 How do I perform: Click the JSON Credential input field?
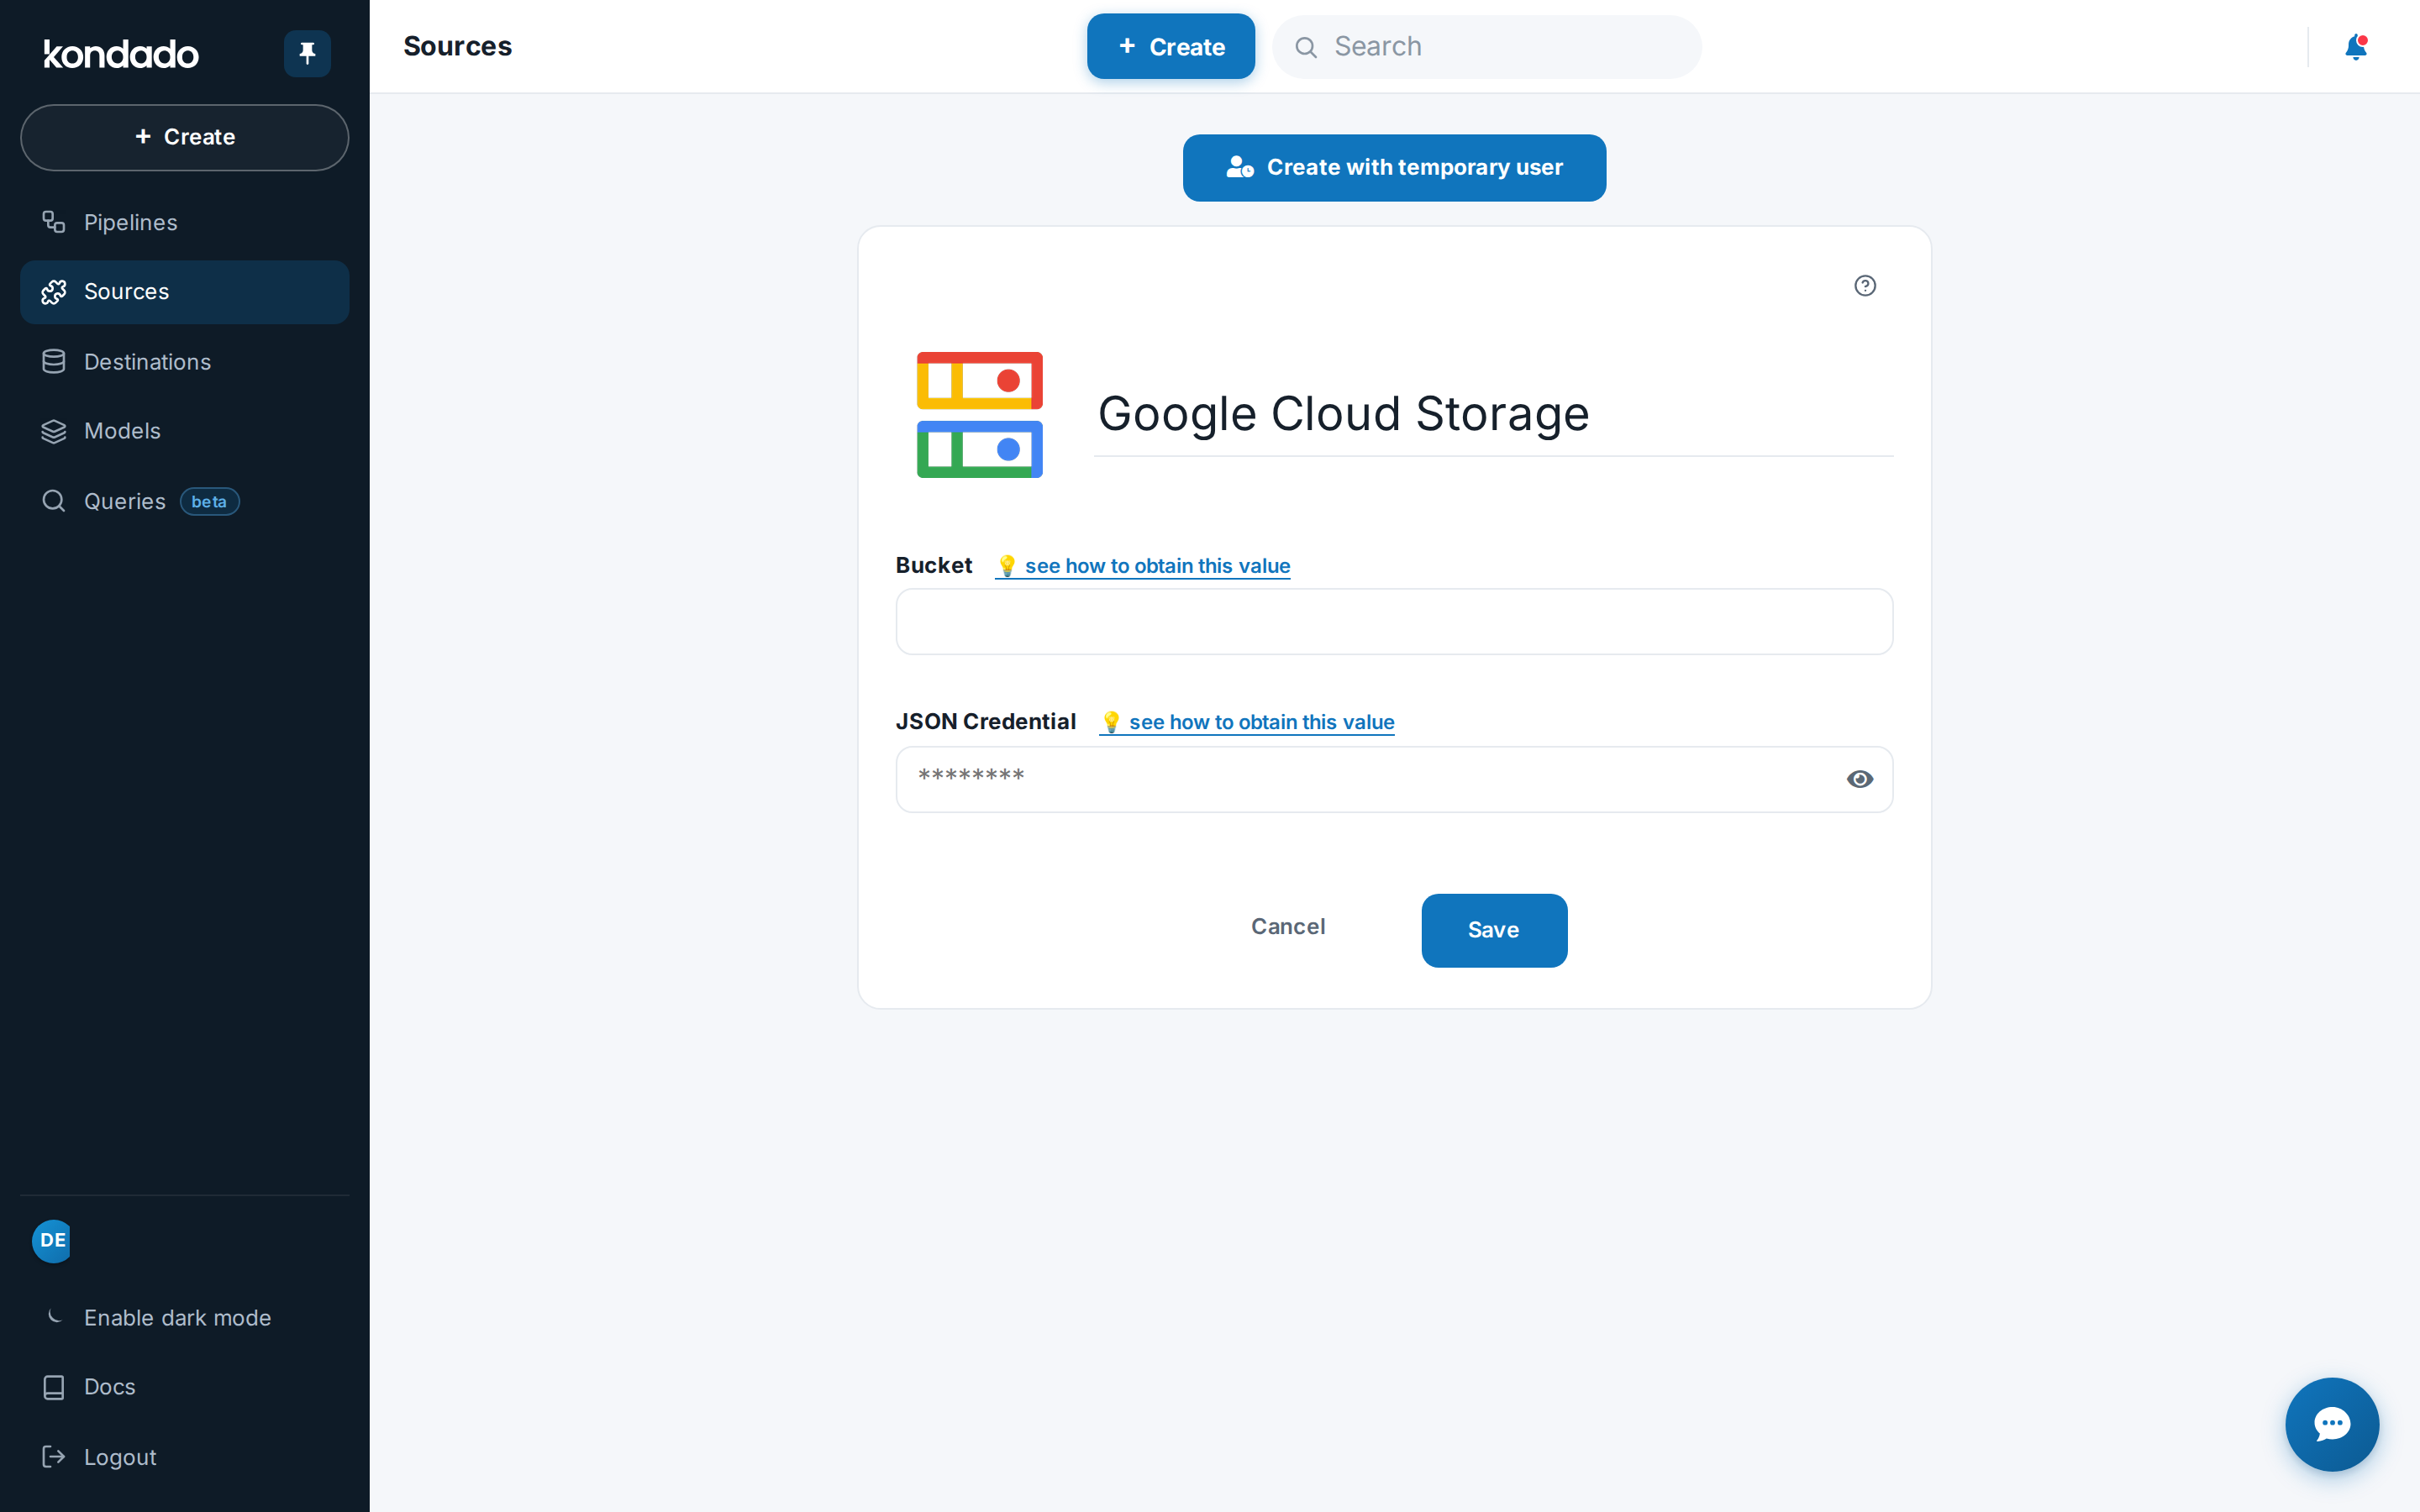coord(1394,779)
